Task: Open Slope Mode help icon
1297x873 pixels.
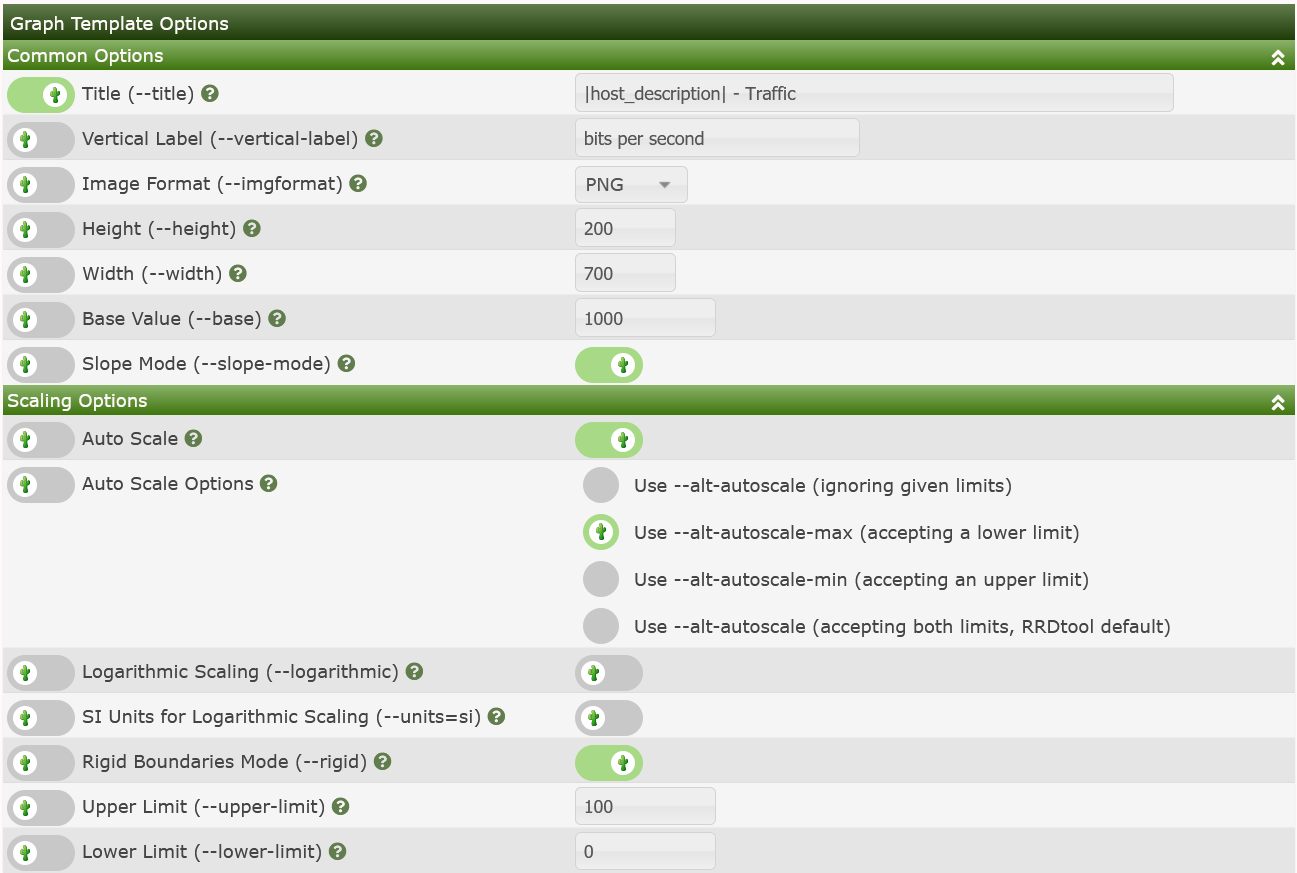Action: point(346,363)
